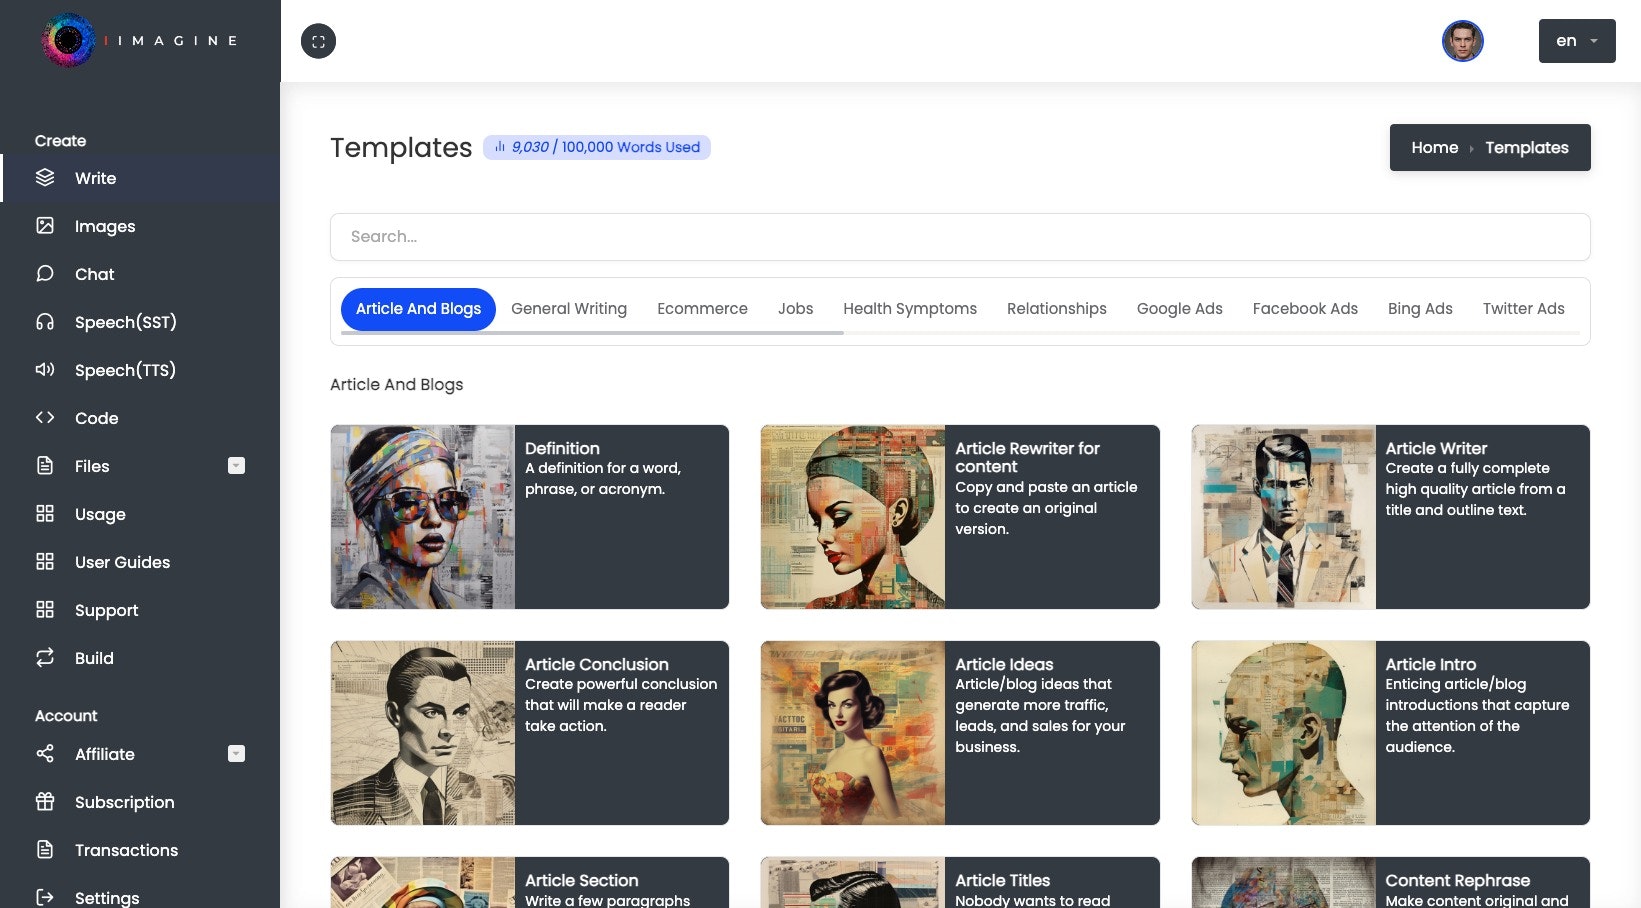Click the Speech(TTS) speaker icon
Viewport: 1641px width, 908px height.
(x=45, y=370)
